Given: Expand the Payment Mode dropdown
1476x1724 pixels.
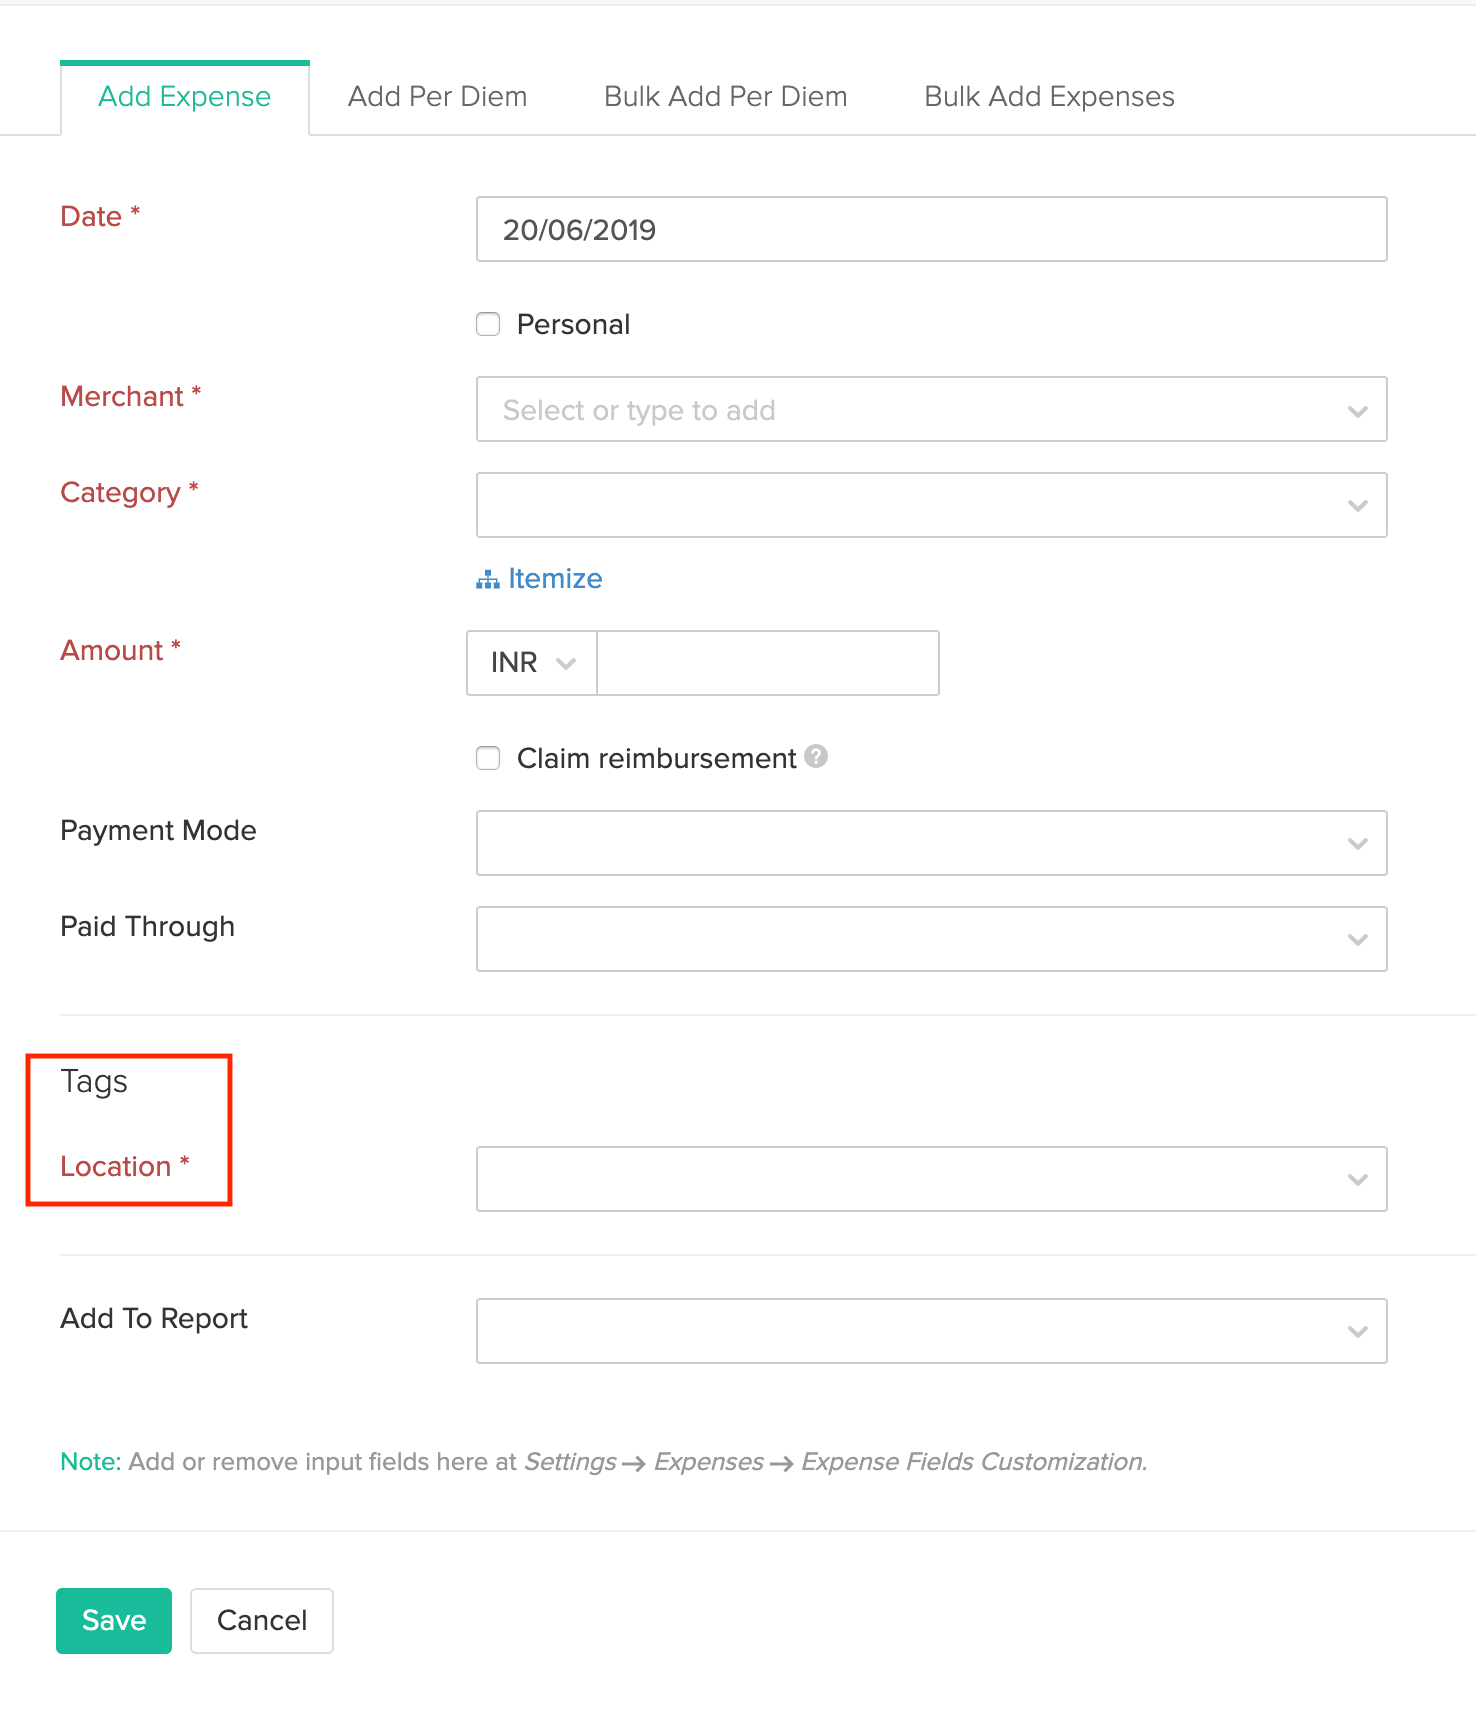Looking at the screenshot, I should pyautogui.click(x=931, y=843).
